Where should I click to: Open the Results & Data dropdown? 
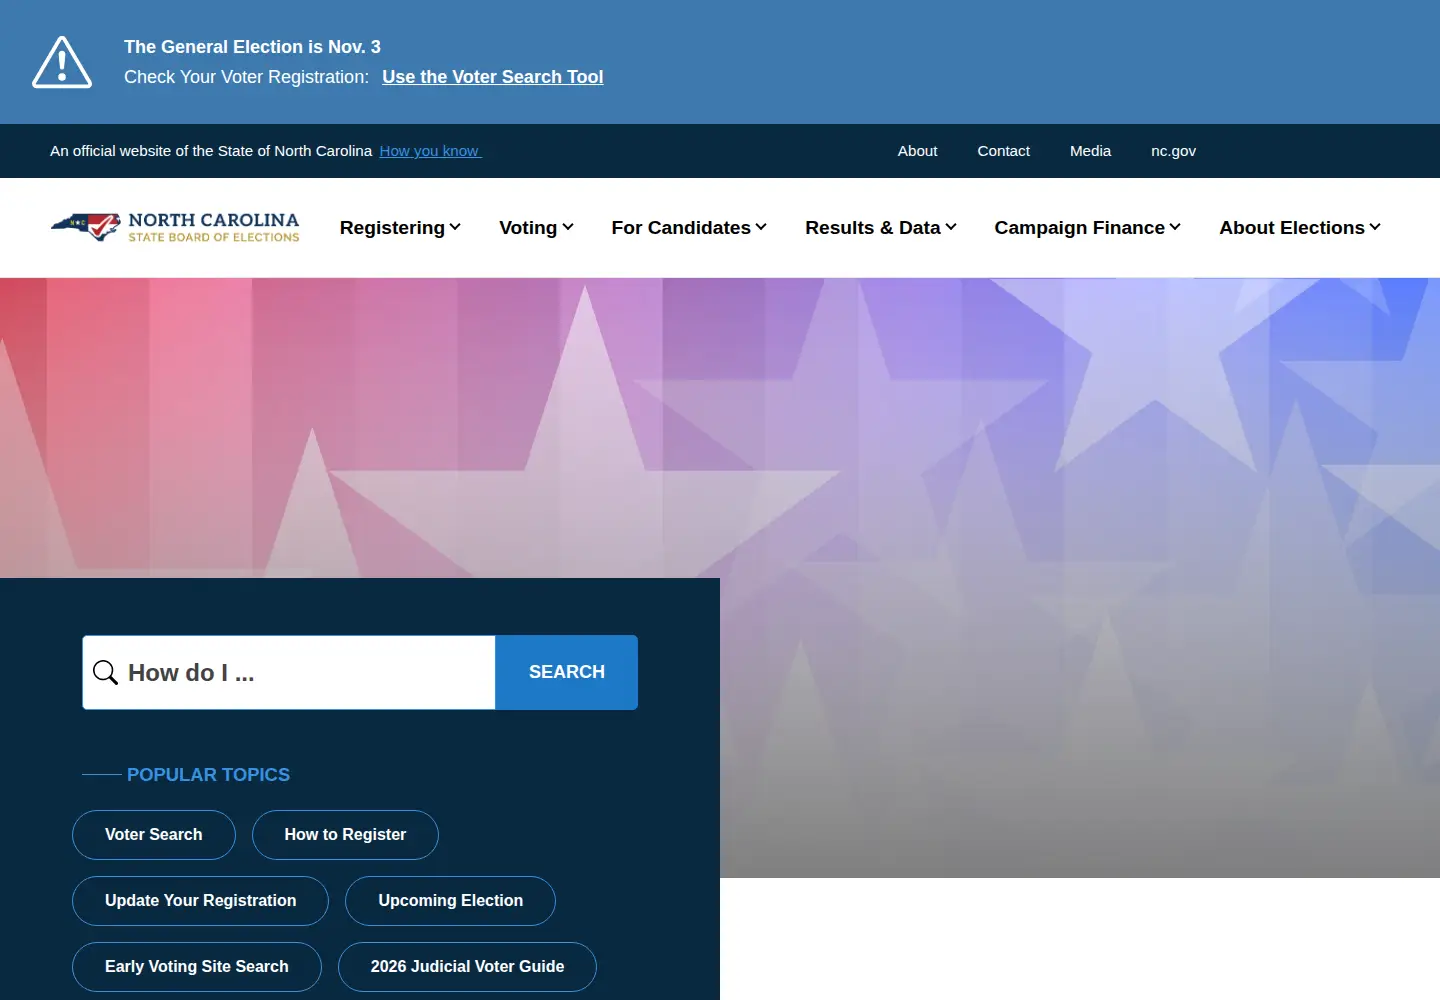click(x=881, y=228)
